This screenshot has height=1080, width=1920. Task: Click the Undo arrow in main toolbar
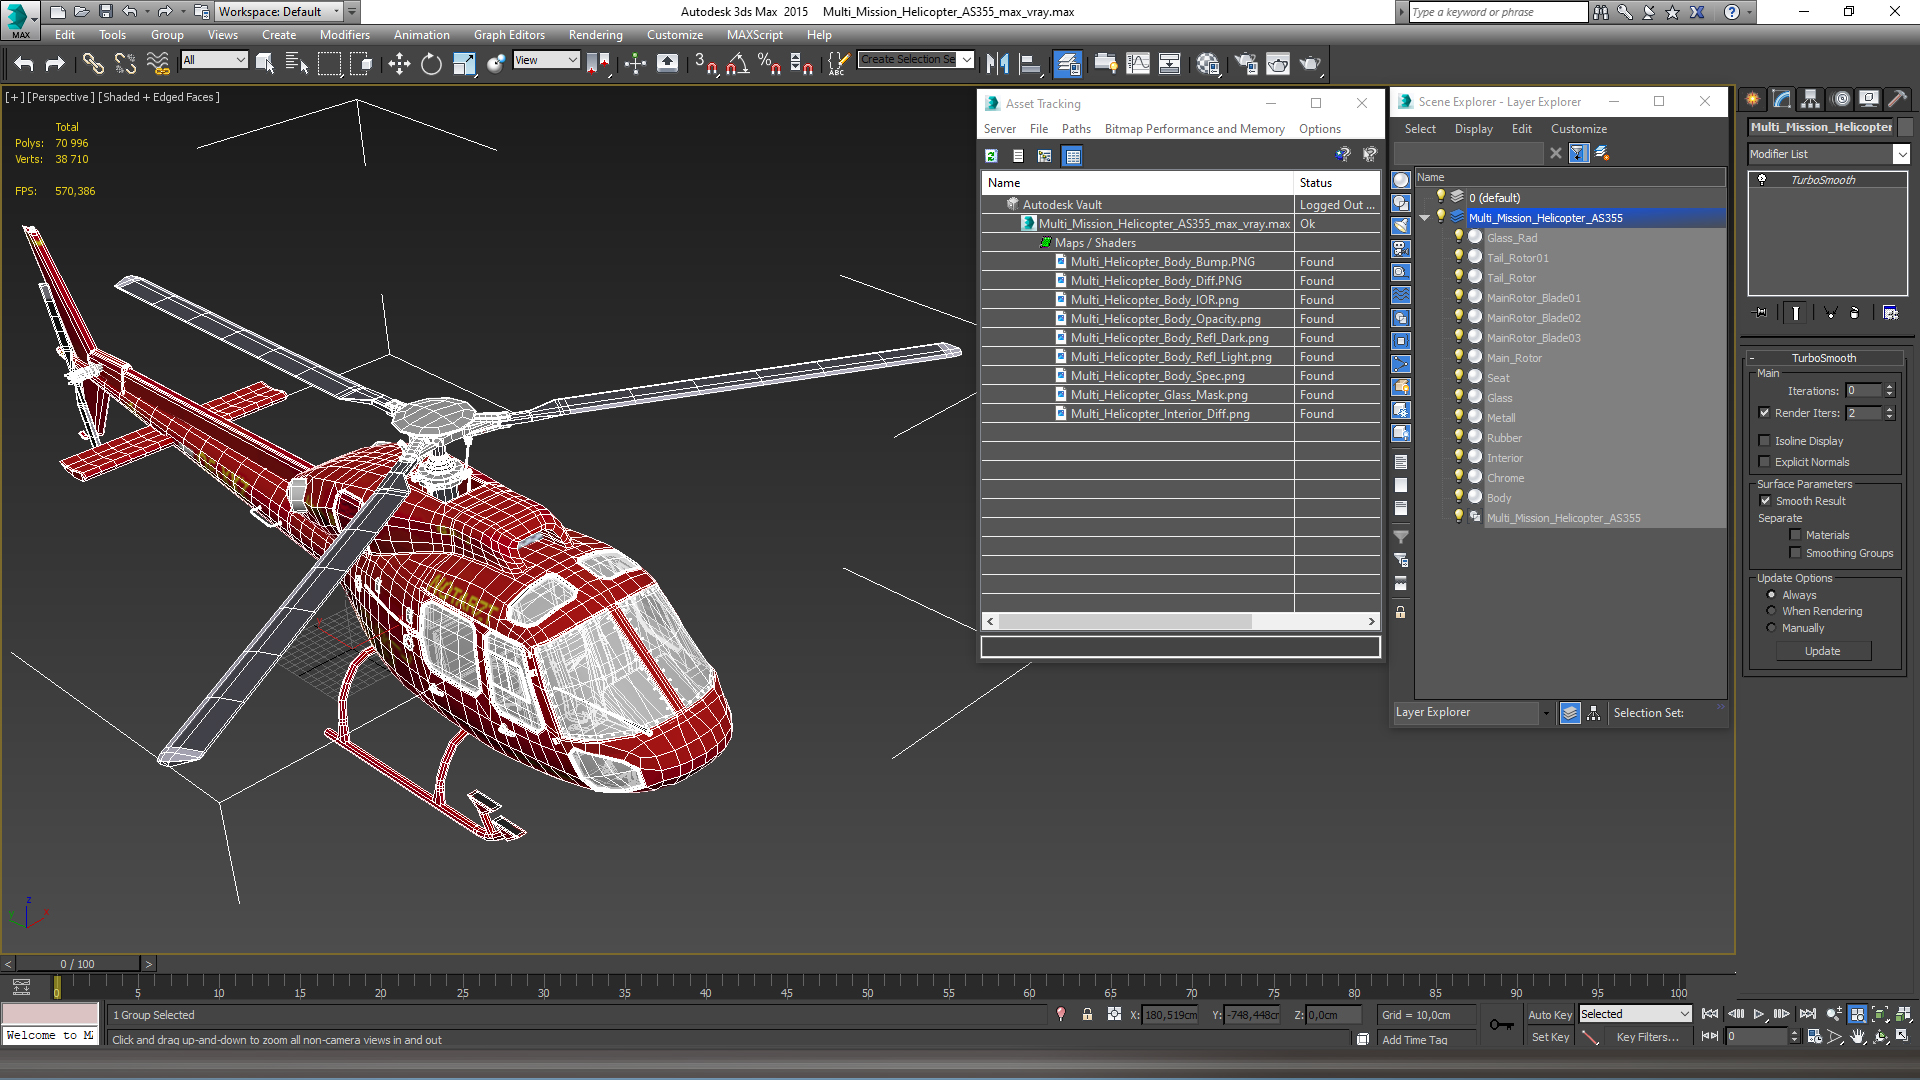[24, 64]
